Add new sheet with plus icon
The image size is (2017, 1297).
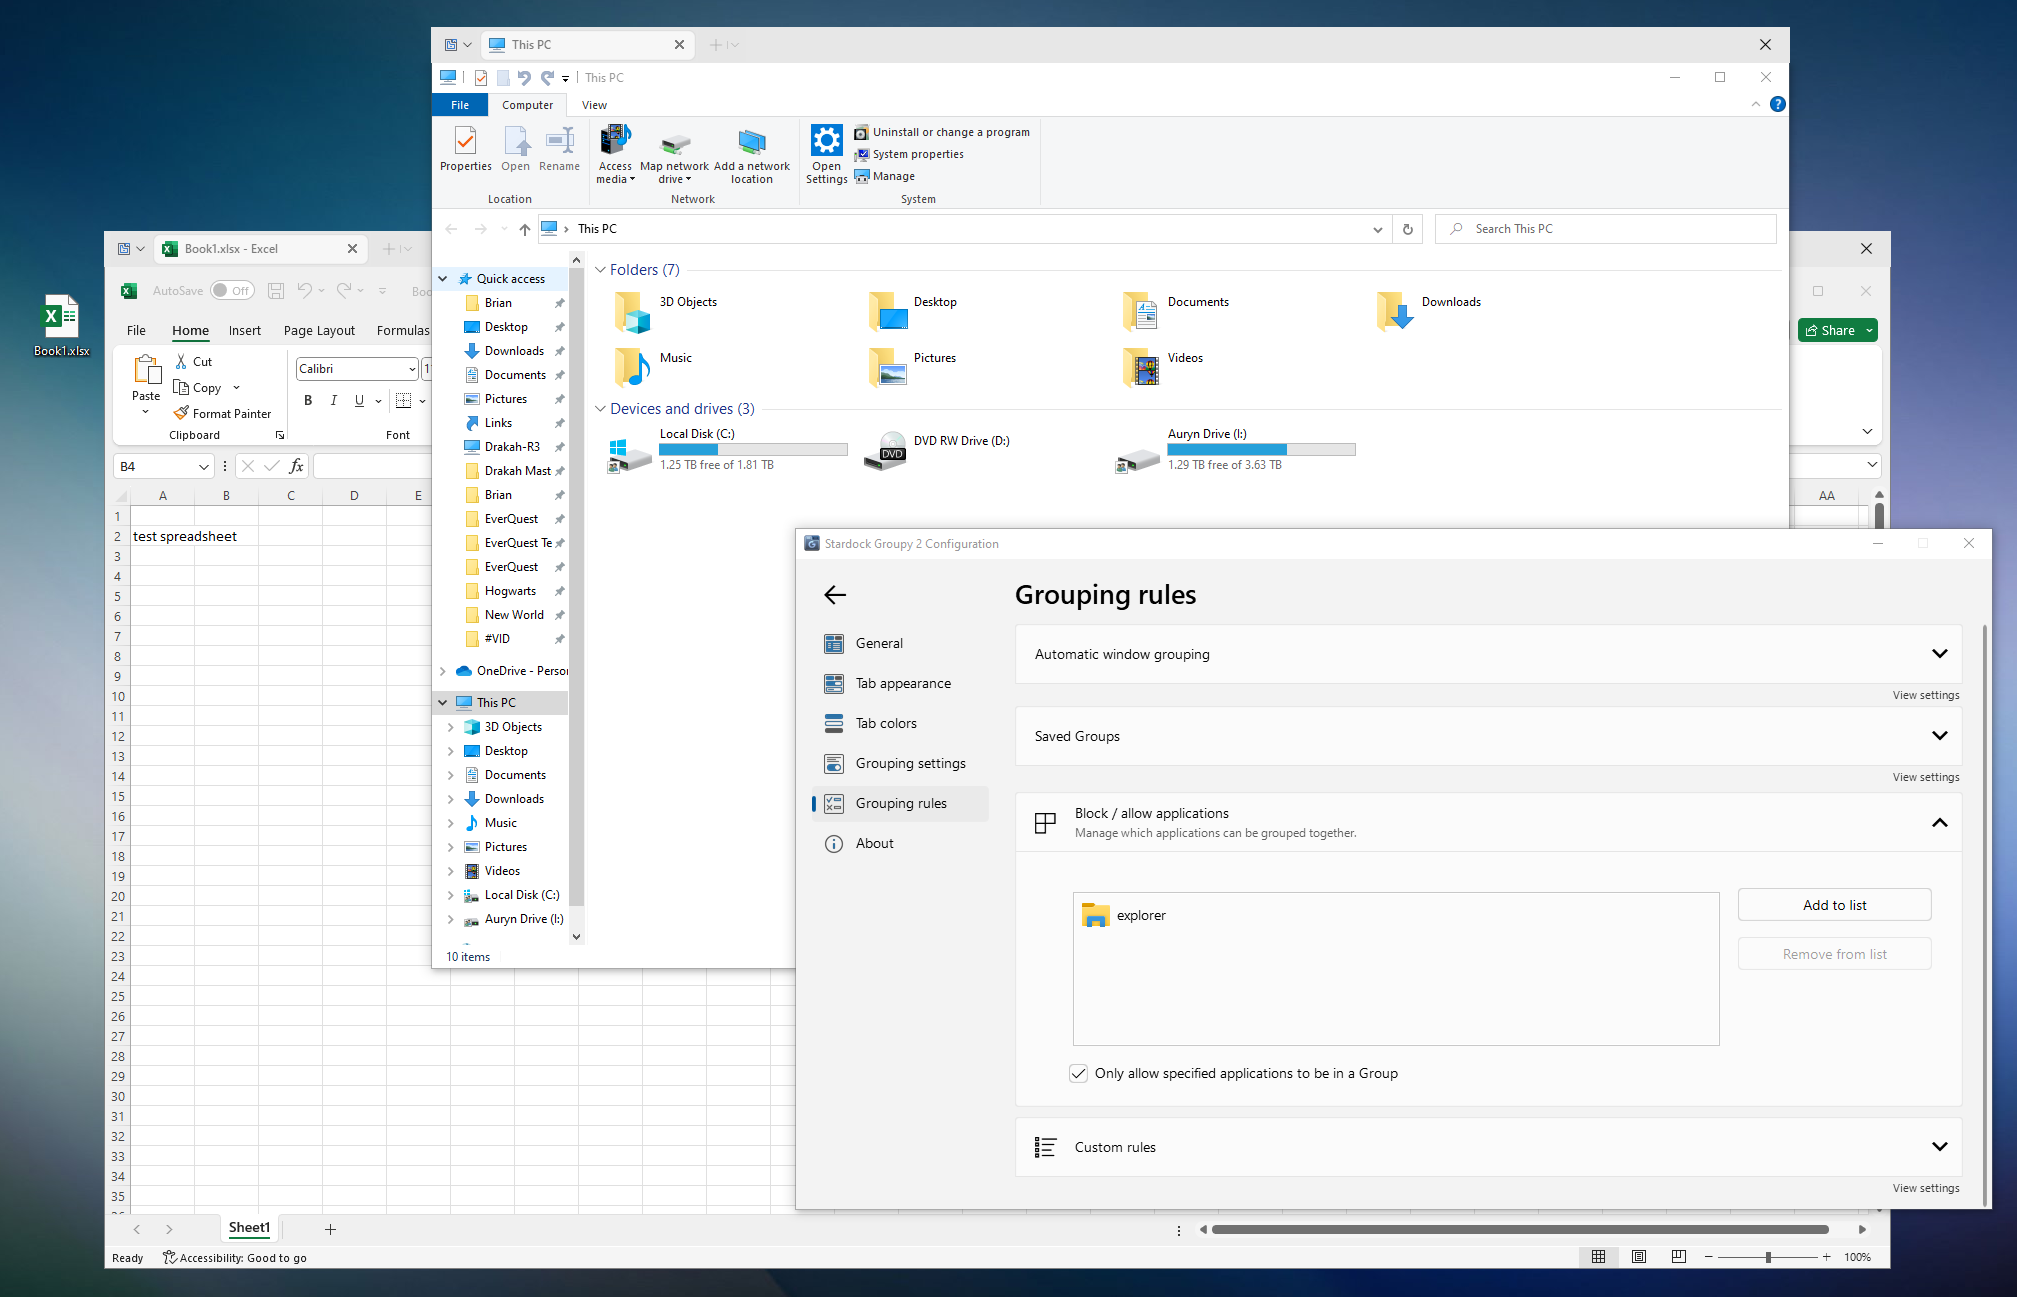[x=330, y=1229]
